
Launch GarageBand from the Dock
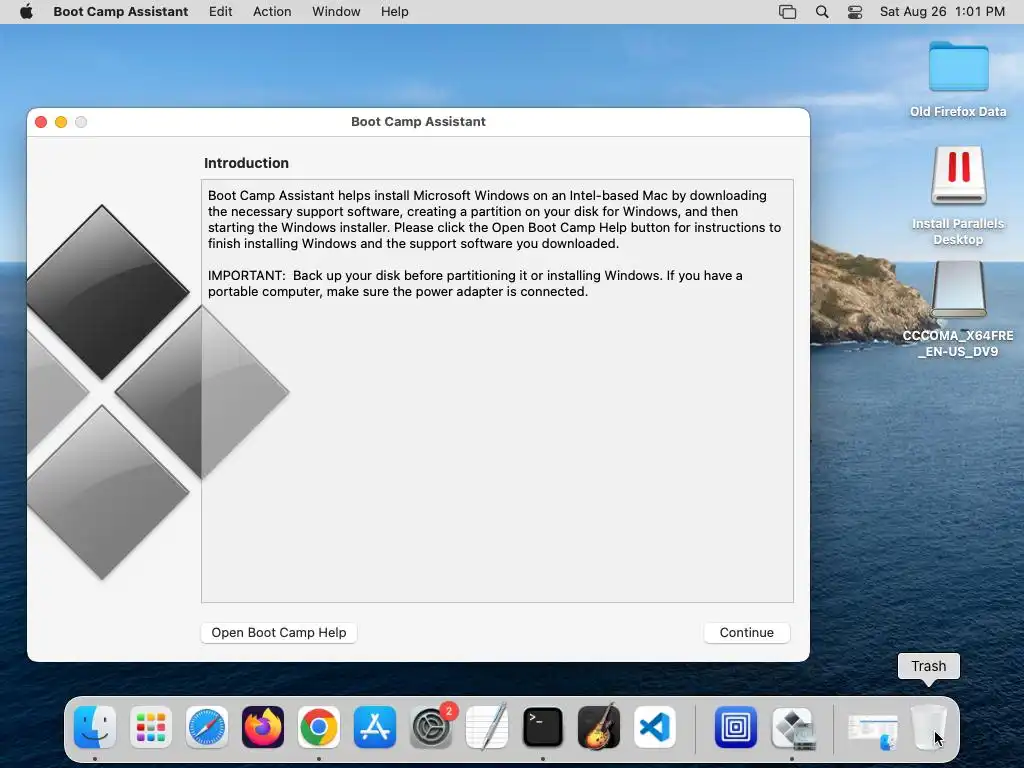[x=599, y=727]
